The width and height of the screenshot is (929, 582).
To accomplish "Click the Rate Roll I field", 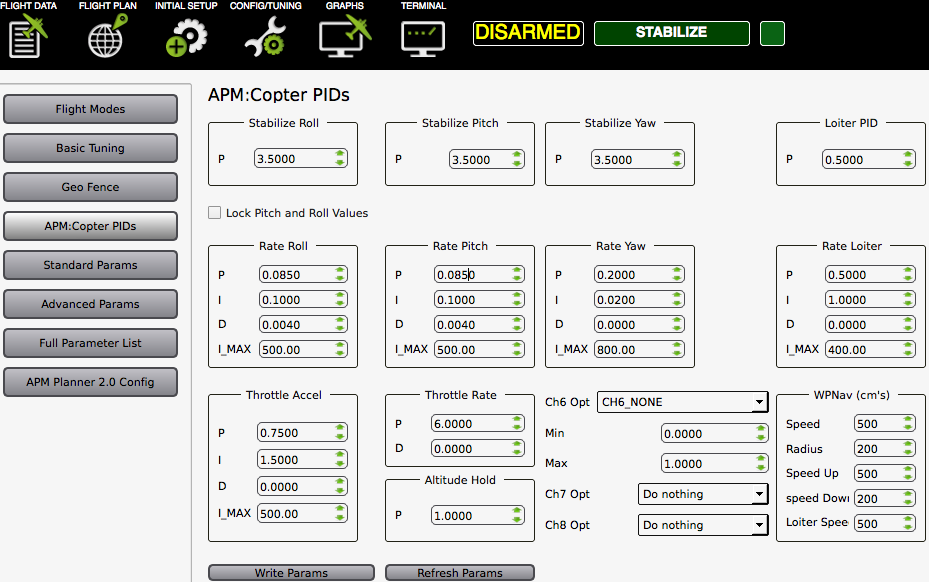I will [303, 299].
